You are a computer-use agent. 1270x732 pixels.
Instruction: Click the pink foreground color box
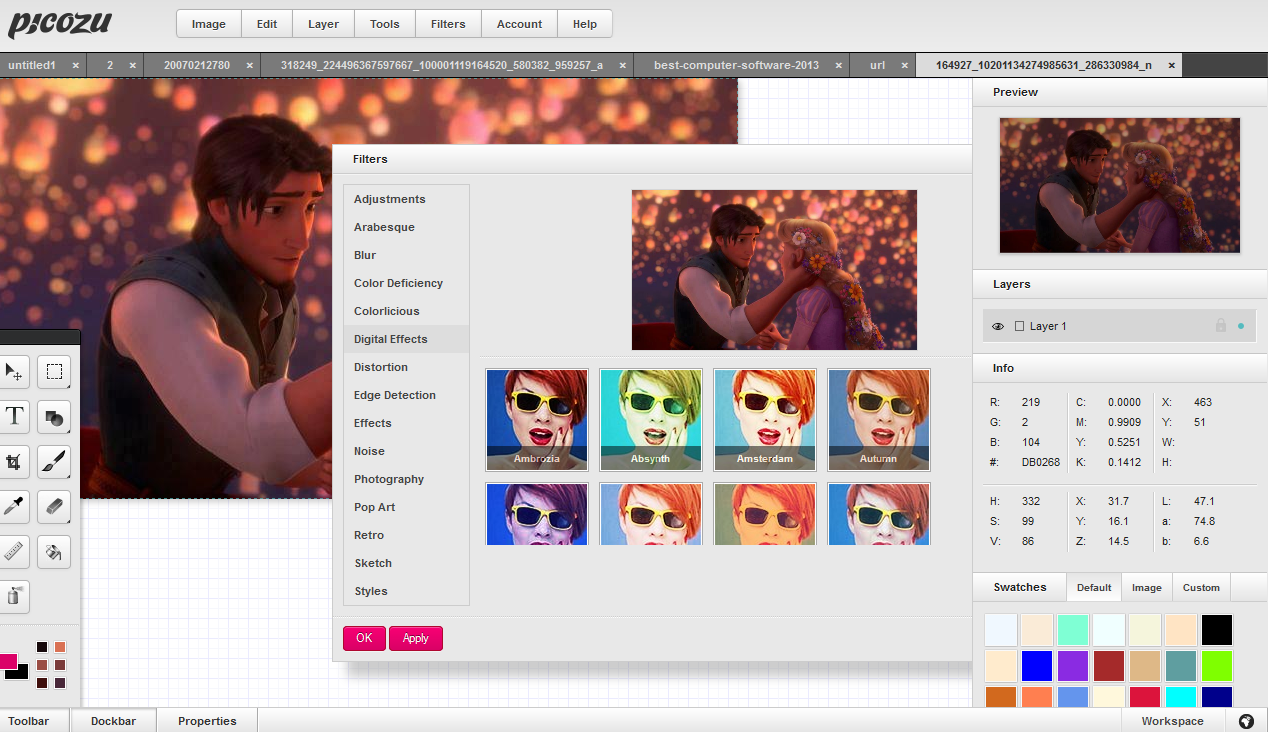(x=8, y=661)
